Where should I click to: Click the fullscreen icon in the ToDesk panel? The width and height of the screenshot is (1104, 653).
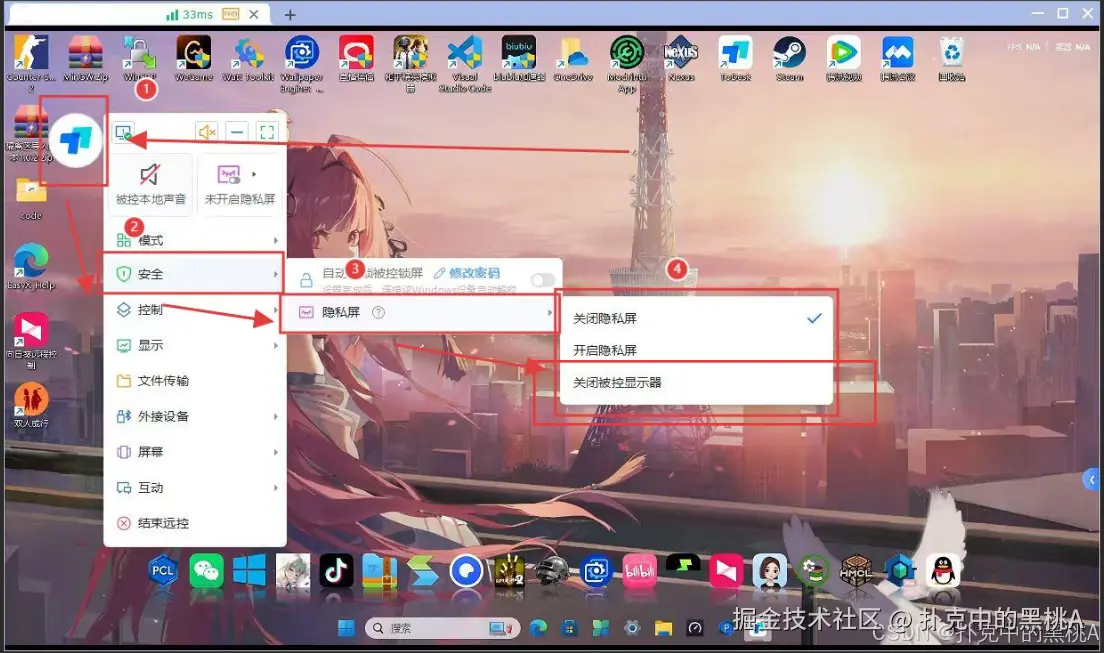(267, 132)
